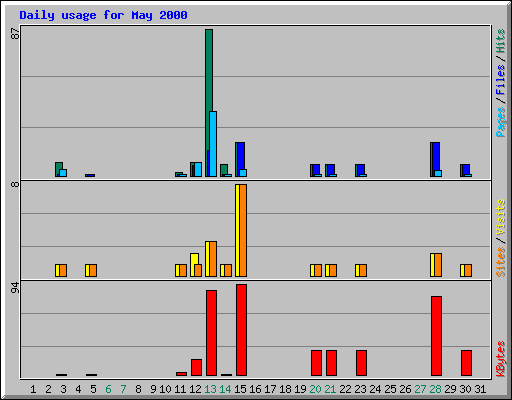The height and width of the screenshot is (400, 512).
Task: Click green day label "20"
Action: tap(315, 389)
